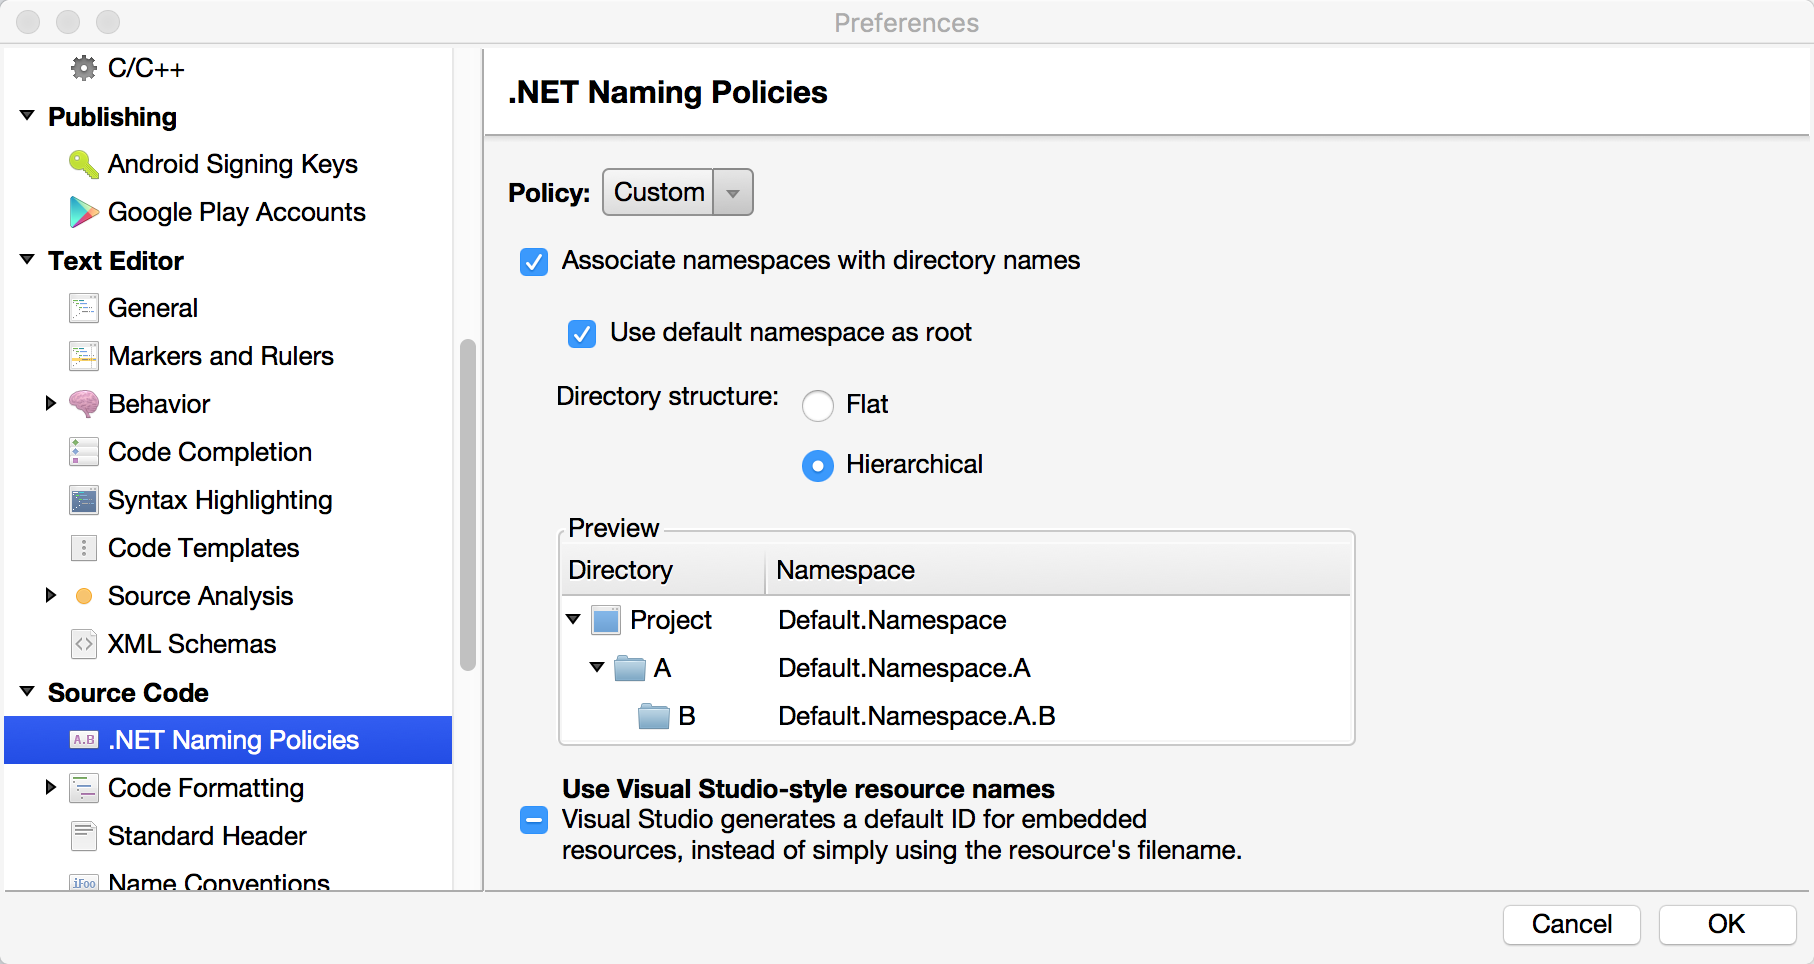Select the Flat directory structure option
This screenshot has height=964, width=1814.
click(817, 406)
